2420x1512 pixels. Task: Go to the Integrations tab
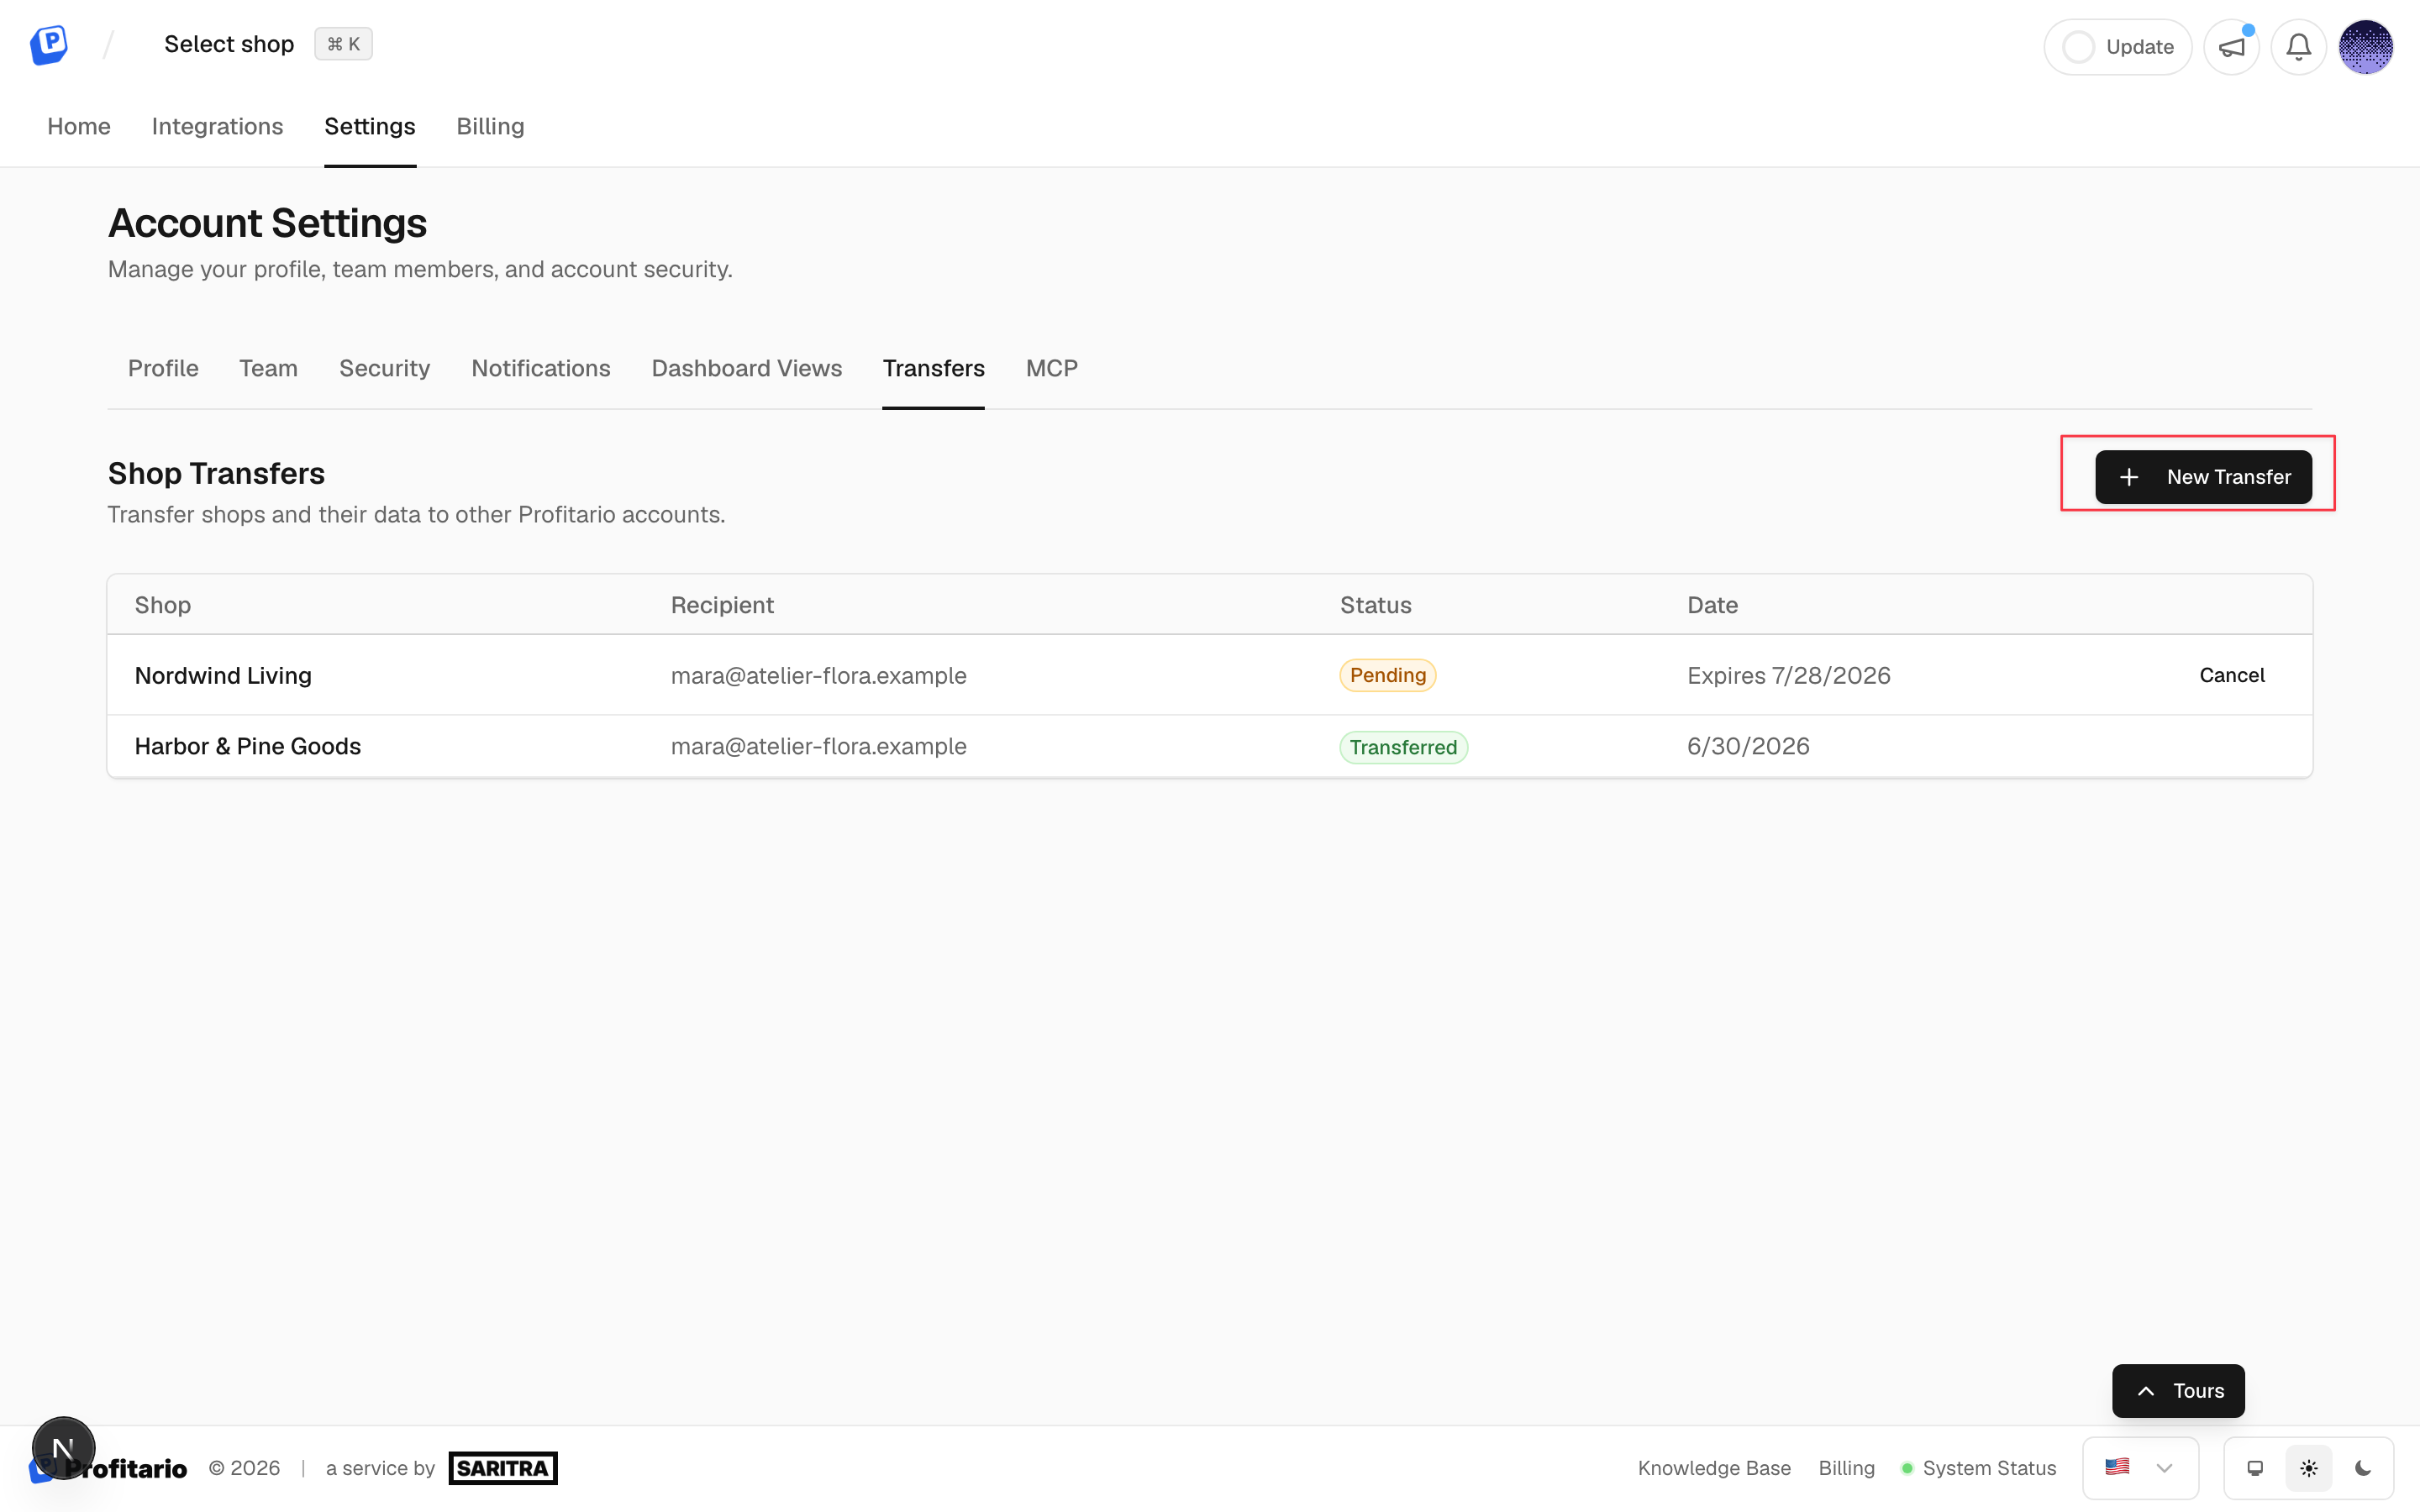point(217,126)
